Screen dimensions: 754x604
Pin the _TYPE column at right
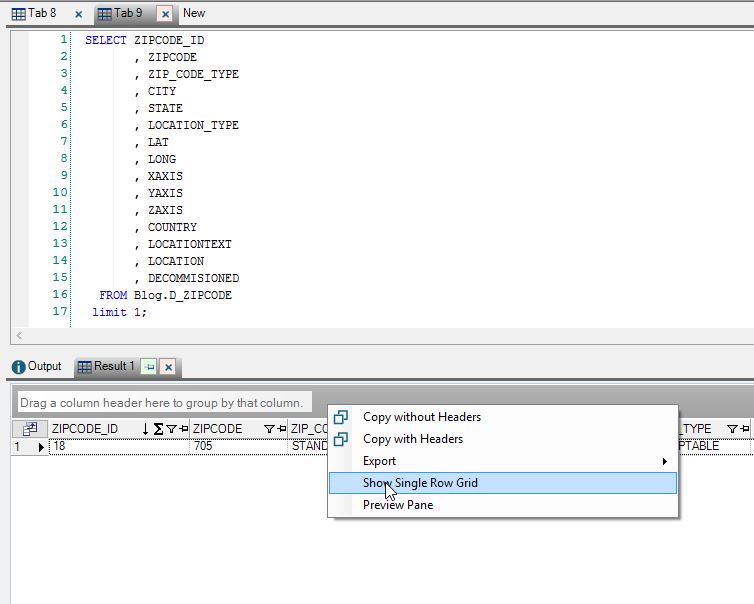[744, 428]
